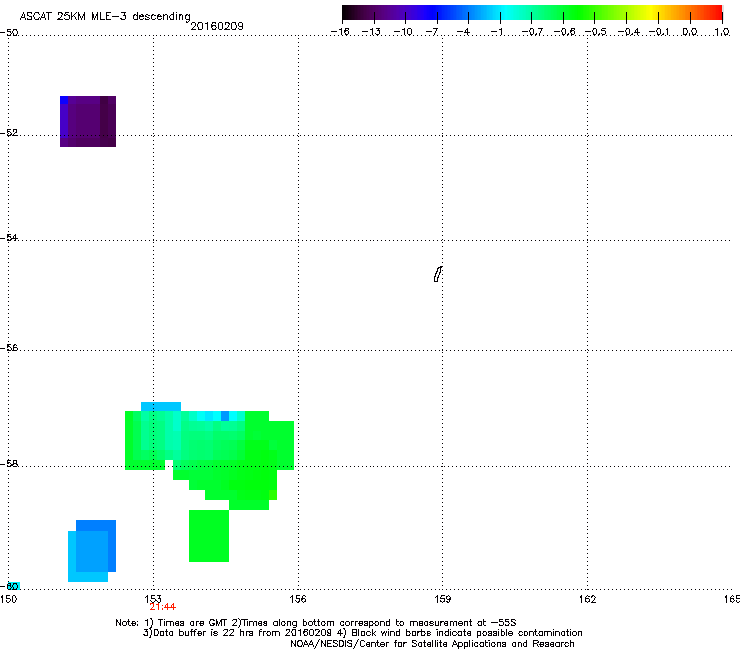Click the date label 20160209
The height and width of the screenshot is (650, 740).
coord(217,26)
